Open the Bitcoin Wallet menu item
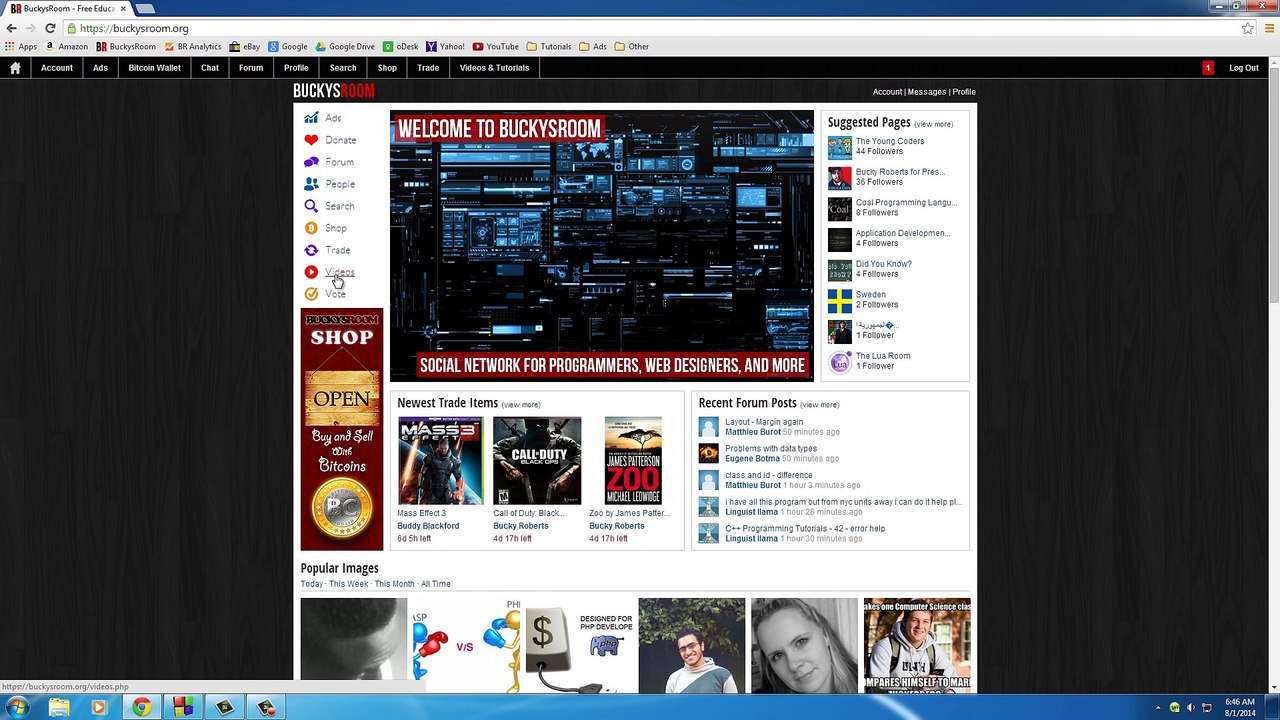The height and width of the screenshot is (720, 1280). [x=154, y=68]
